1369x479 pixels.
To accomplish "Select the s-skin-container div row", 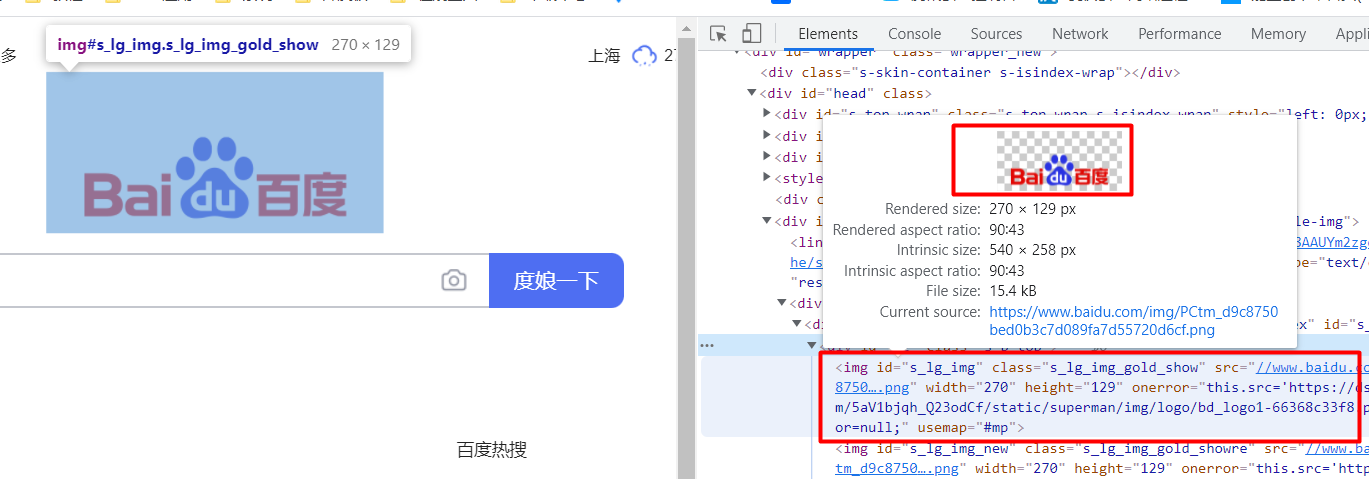I will [x=970, y=72].
